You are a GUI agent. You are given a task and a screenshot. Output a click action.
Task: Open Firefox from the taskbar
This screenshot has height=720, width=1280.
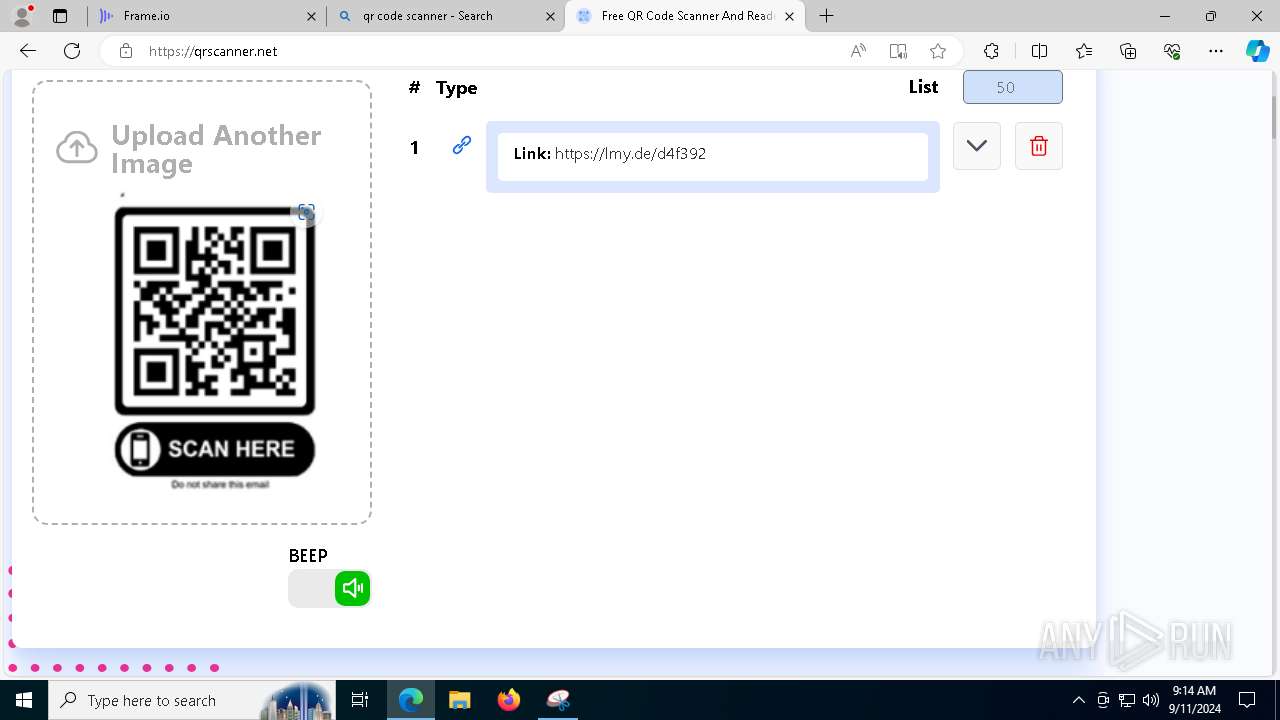point(509,700)
